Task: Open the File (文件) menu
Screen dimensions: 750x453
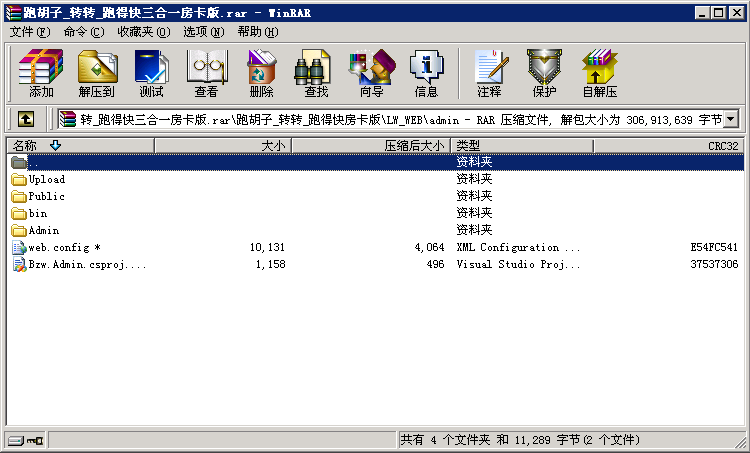Action: click(28, 32)
